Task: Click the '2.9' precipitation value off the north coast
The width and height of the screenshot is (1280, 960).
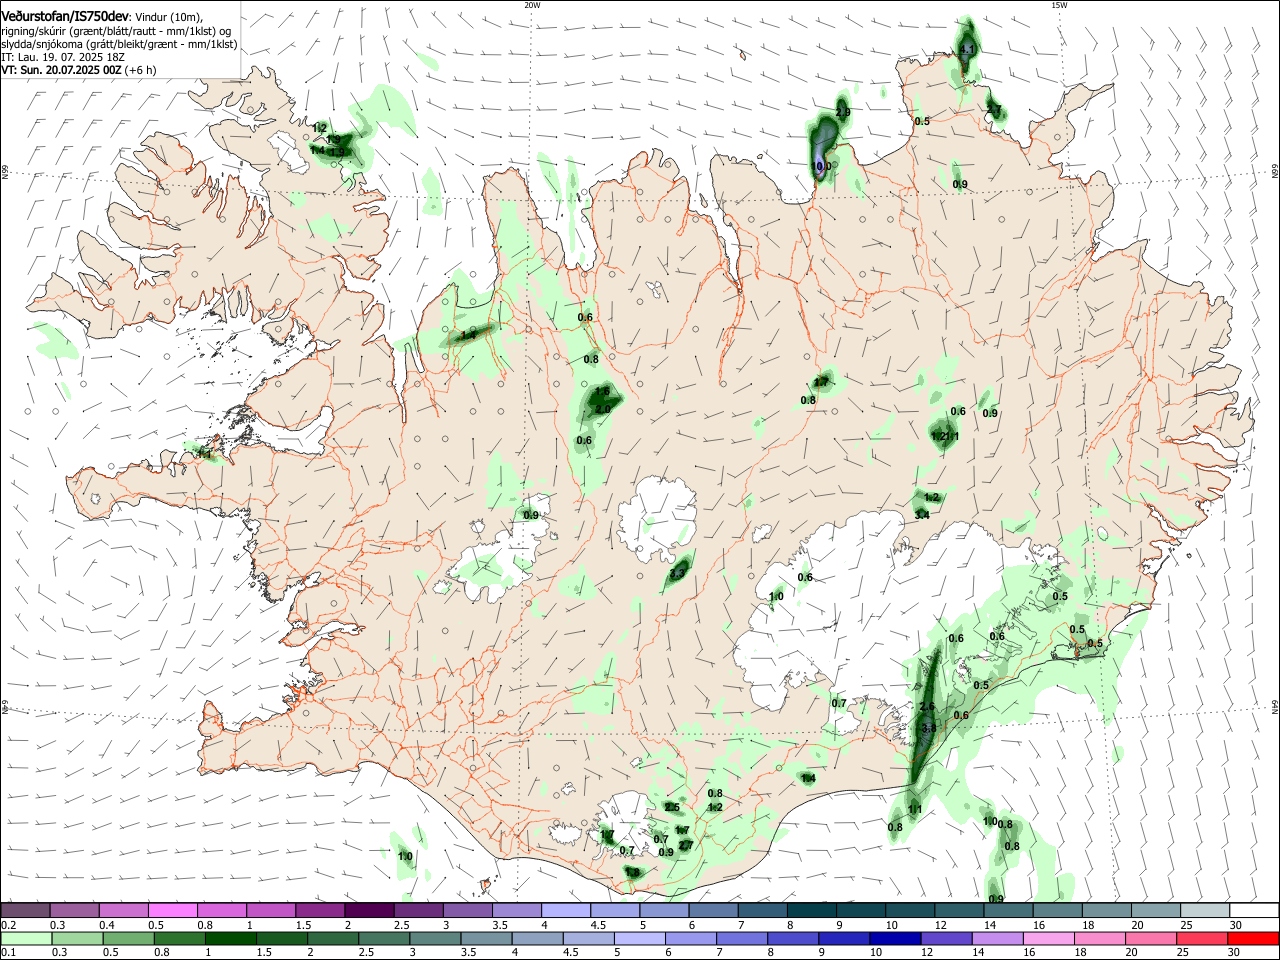Action: [x=843, y=112]
